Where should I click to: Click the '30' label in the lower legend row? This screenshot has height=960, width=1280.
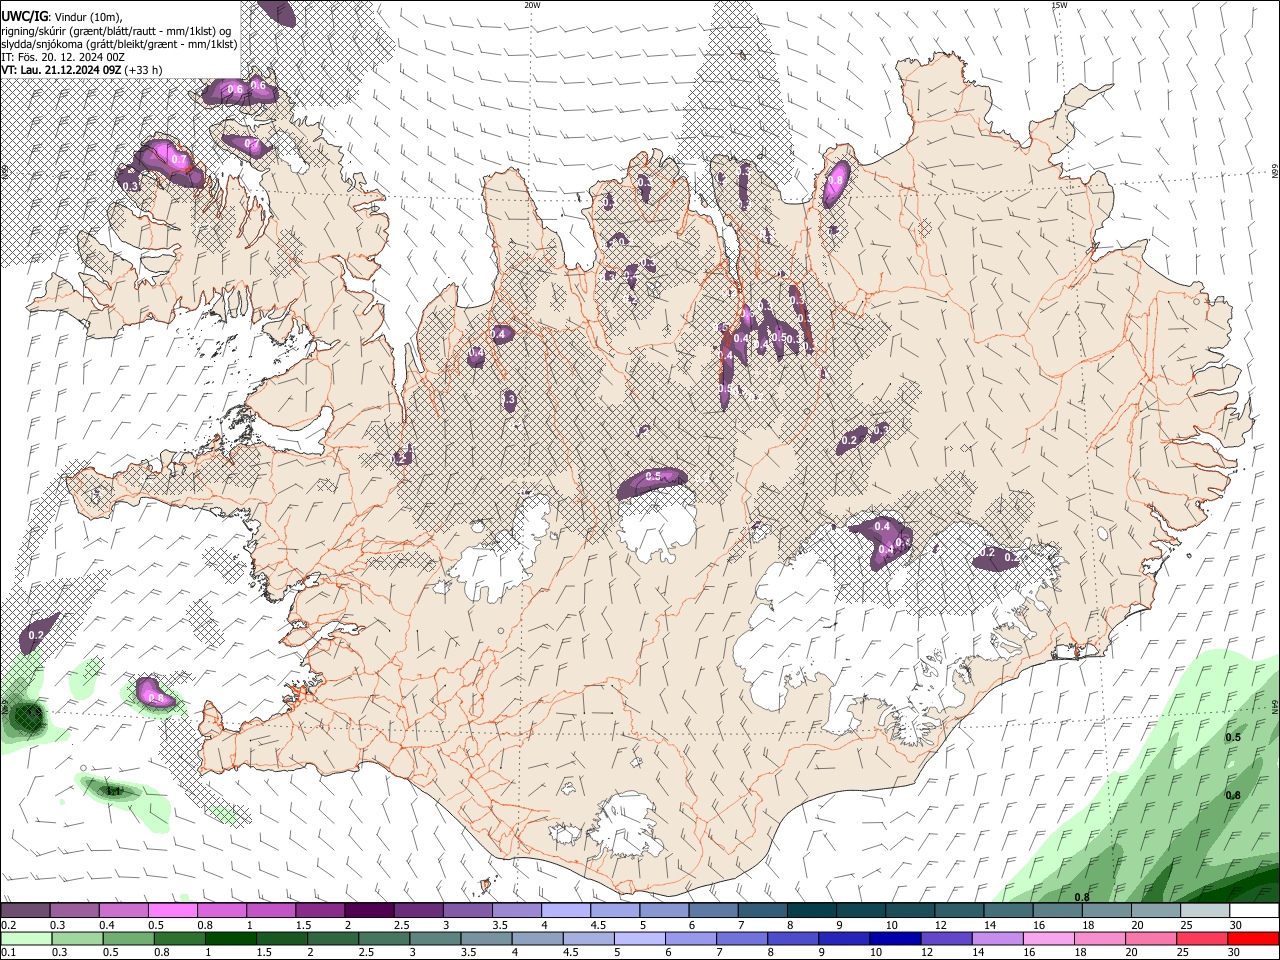click(x=1236, y=952)
